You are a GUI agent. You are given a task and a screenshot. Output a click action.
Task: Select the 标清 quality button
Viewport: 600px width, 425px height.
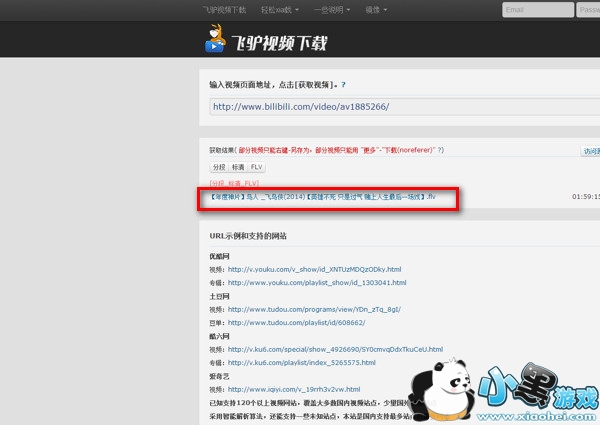(238, 166)
